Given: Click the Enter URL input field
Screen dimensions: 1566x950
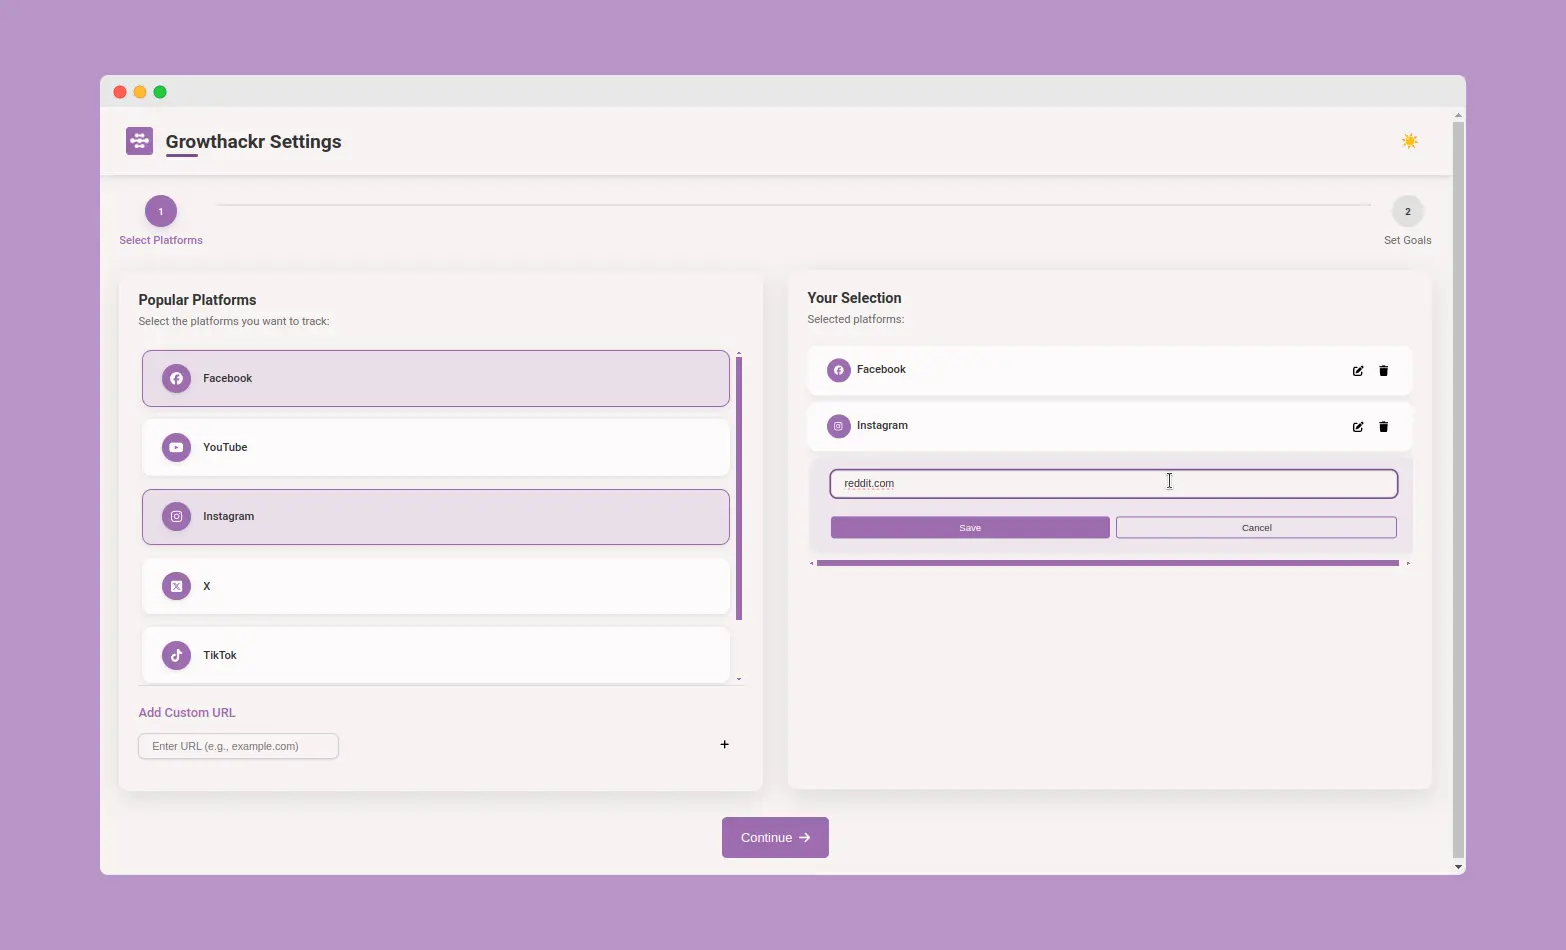Looking at the screenshot, I should [238, 745].
